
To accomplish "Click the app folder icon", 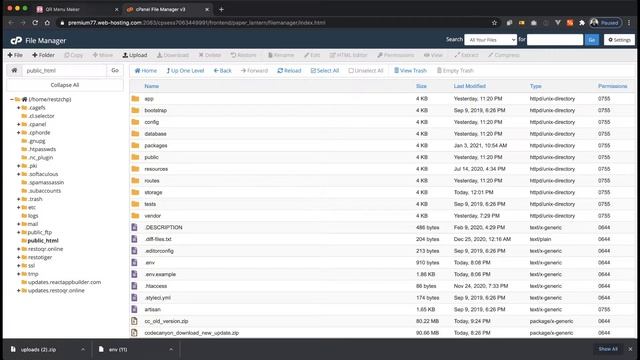I will (x=136, y=99).
